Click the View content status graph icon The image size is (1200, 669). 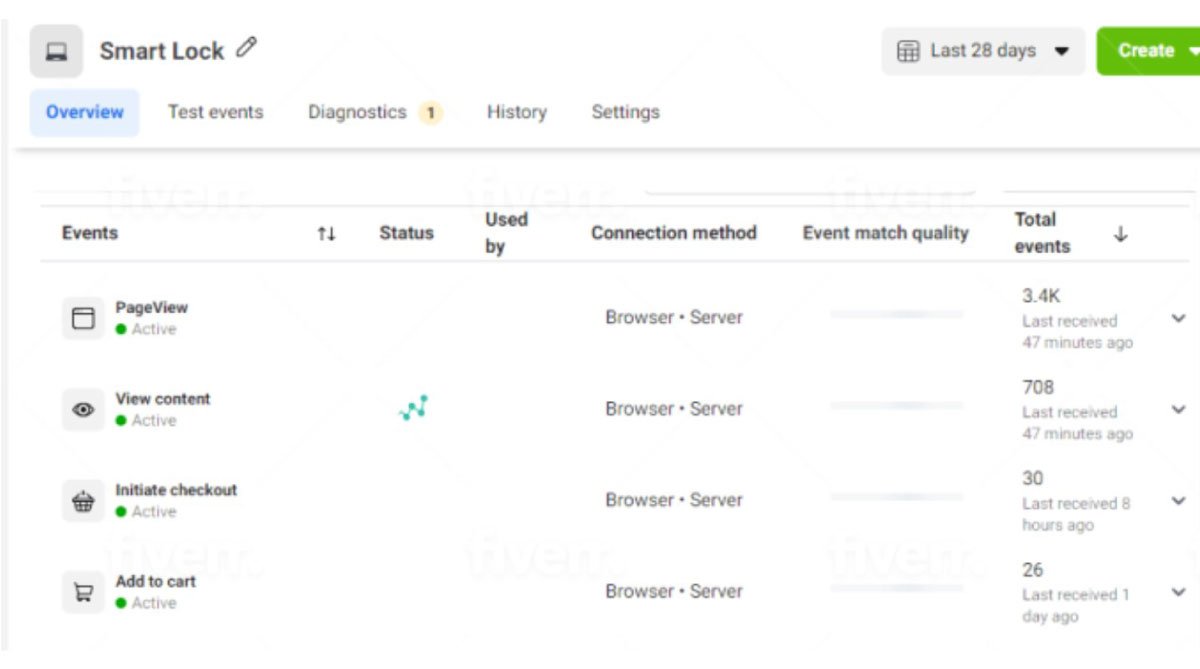coord(413,408)
